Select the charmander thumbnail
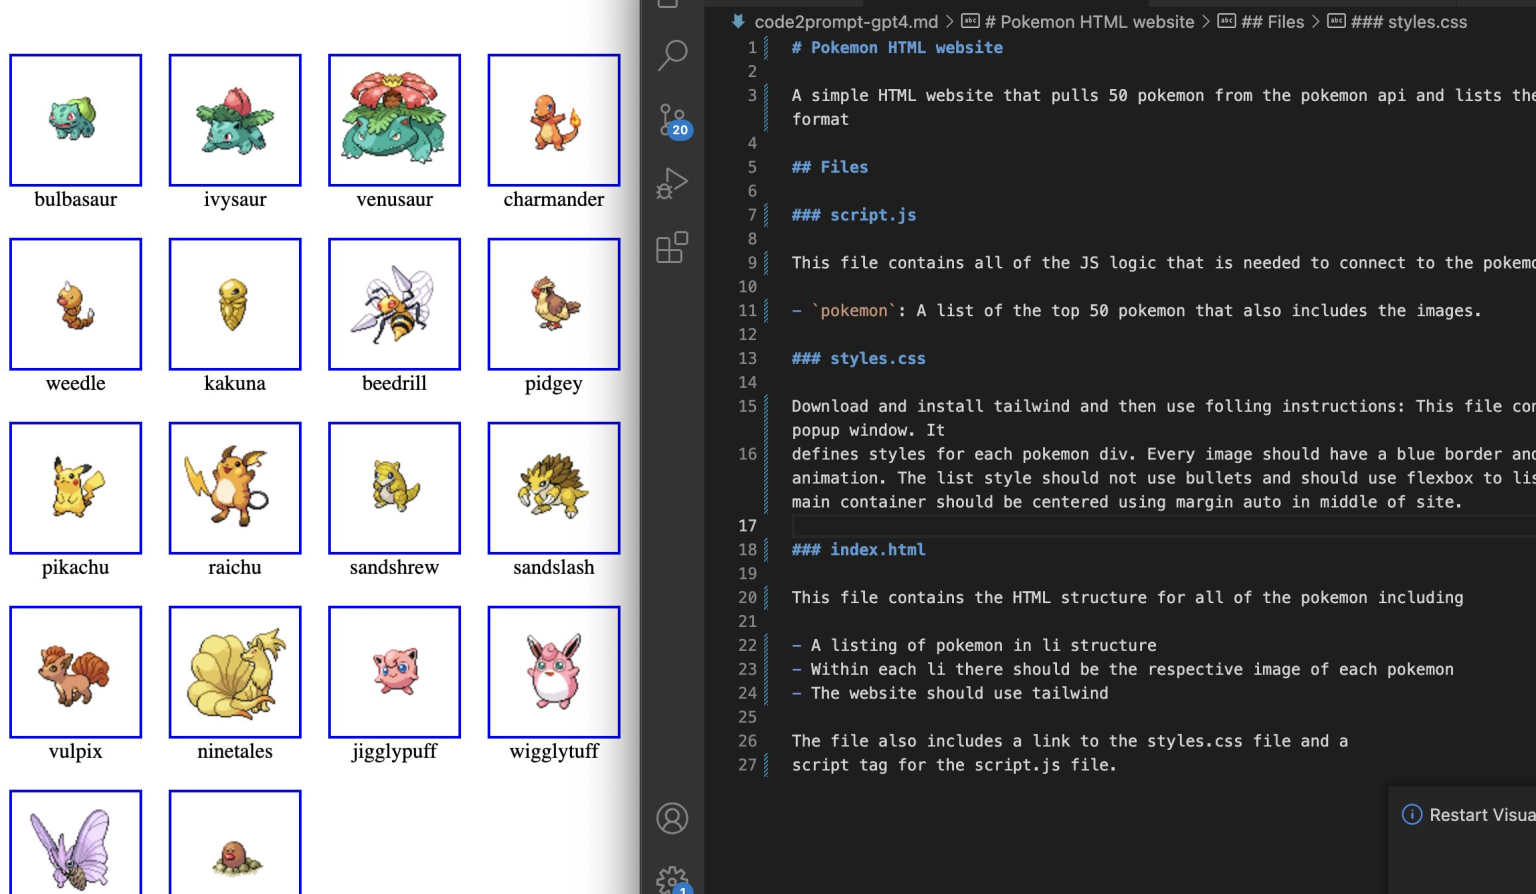 coord(553,120)
